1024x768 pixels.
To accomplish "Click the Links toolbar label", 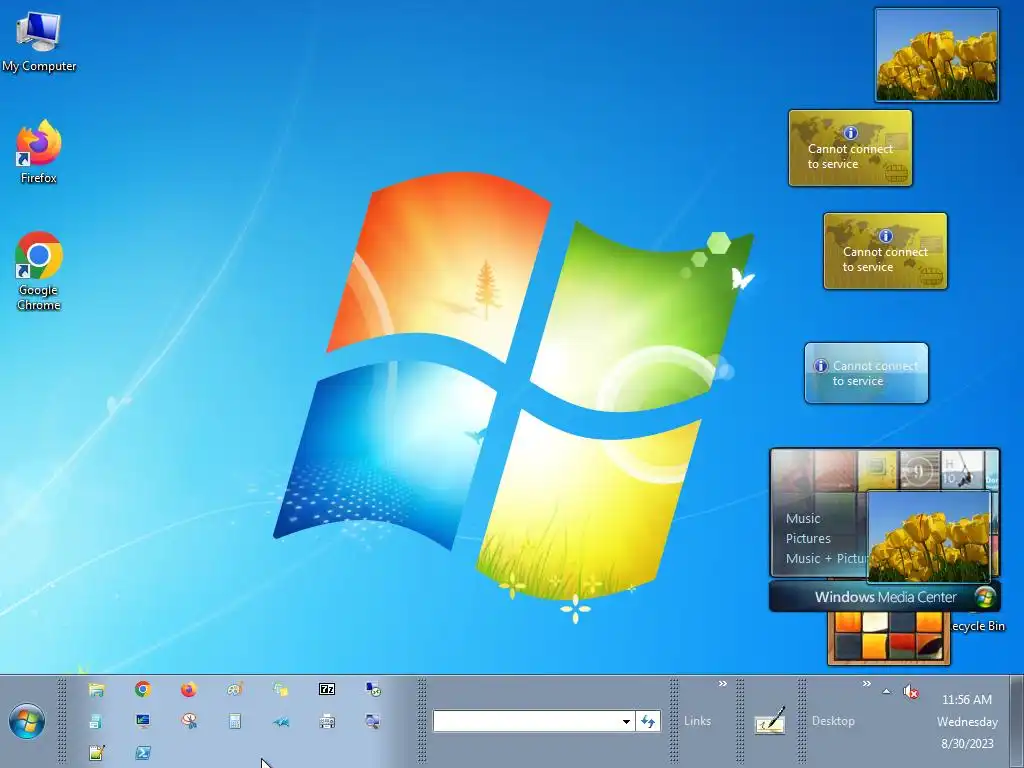I will pos(697,721).
